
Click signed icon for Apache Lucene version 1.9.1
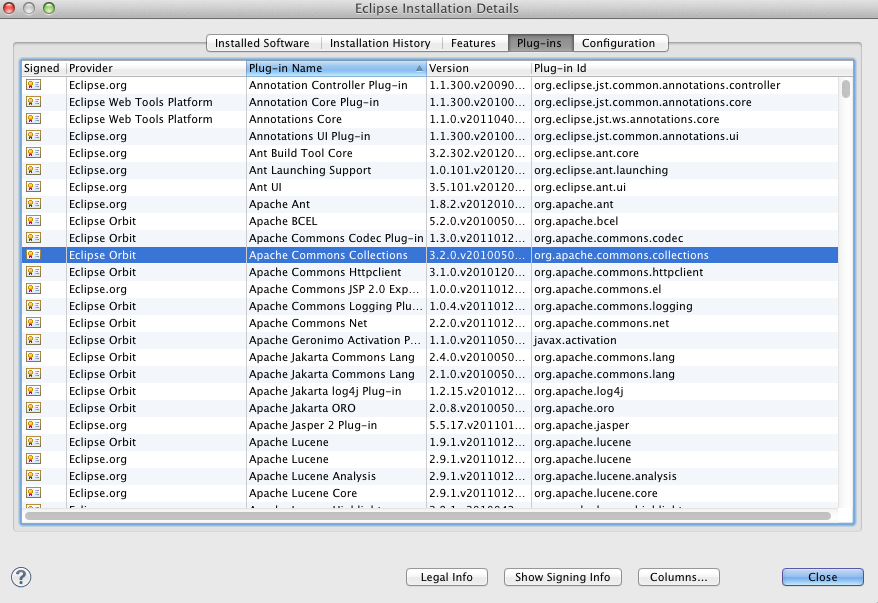tap(34, 442)
